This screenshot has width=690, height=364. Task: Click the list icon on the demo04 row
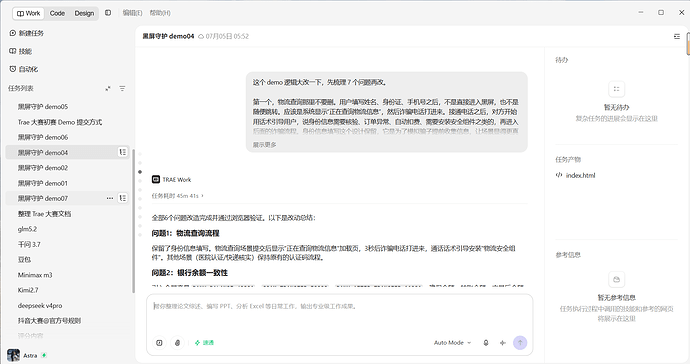pyautogui.click(x=123, y=152)
